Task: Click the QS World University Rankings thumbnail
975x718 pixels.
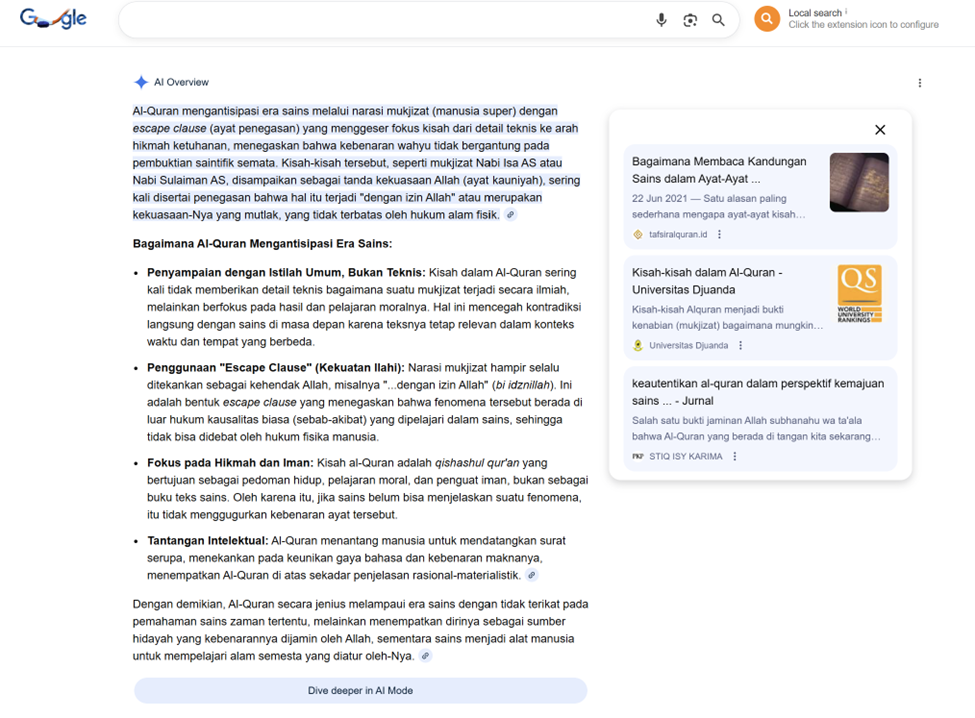Action: coord(859,293)
